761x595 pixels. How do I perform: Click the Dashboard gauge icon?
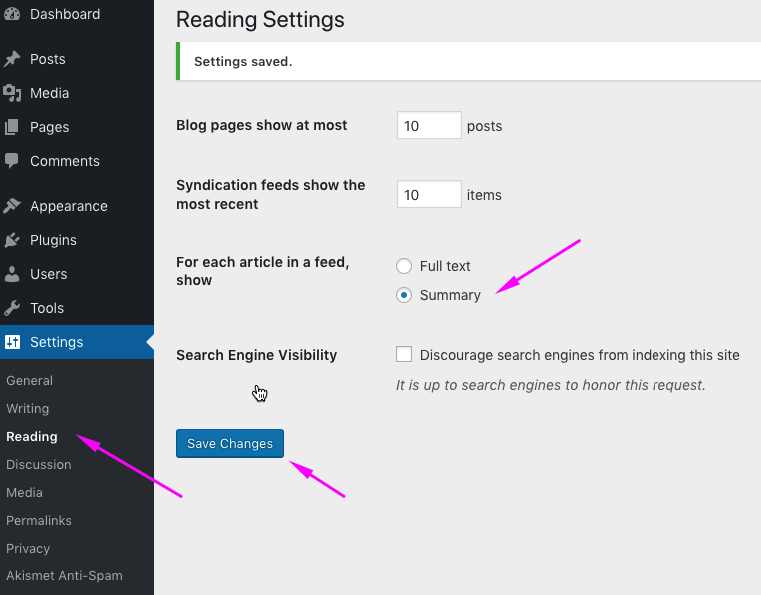[x=12, y=14]
